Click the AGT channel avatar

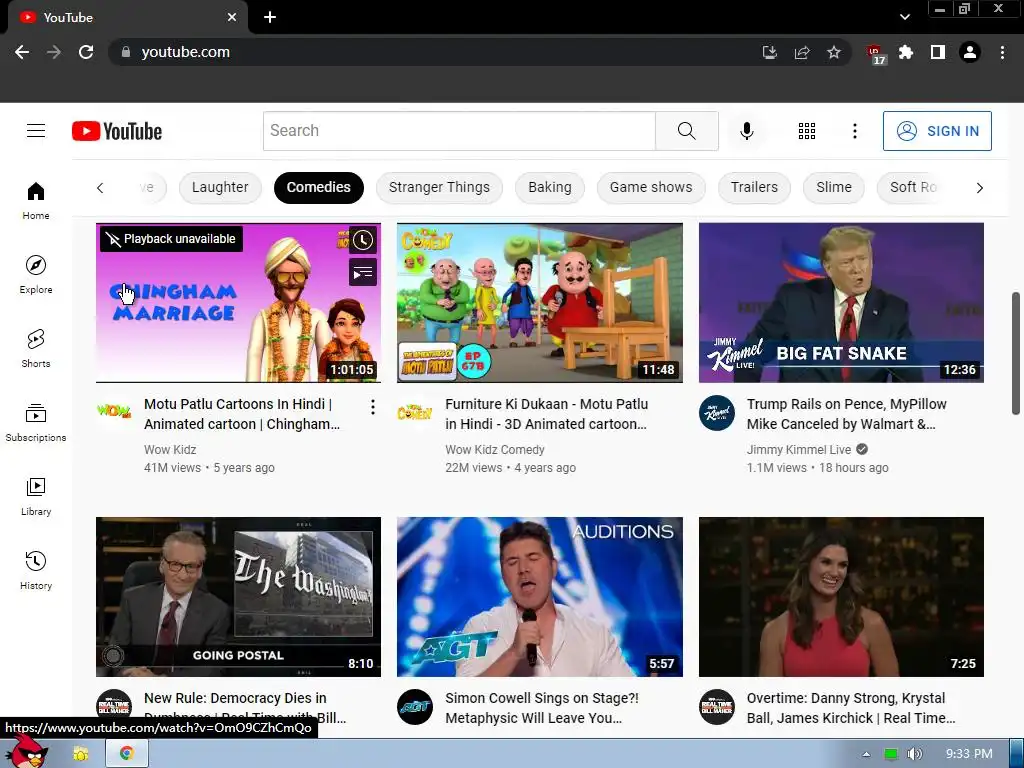pos(415,707)
